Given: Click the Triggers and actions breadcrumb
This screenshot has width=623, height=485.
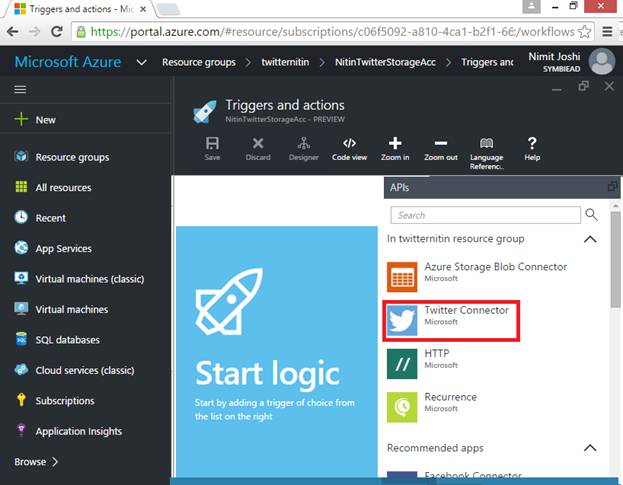Looking at the screenshot, I should [487, 62].
